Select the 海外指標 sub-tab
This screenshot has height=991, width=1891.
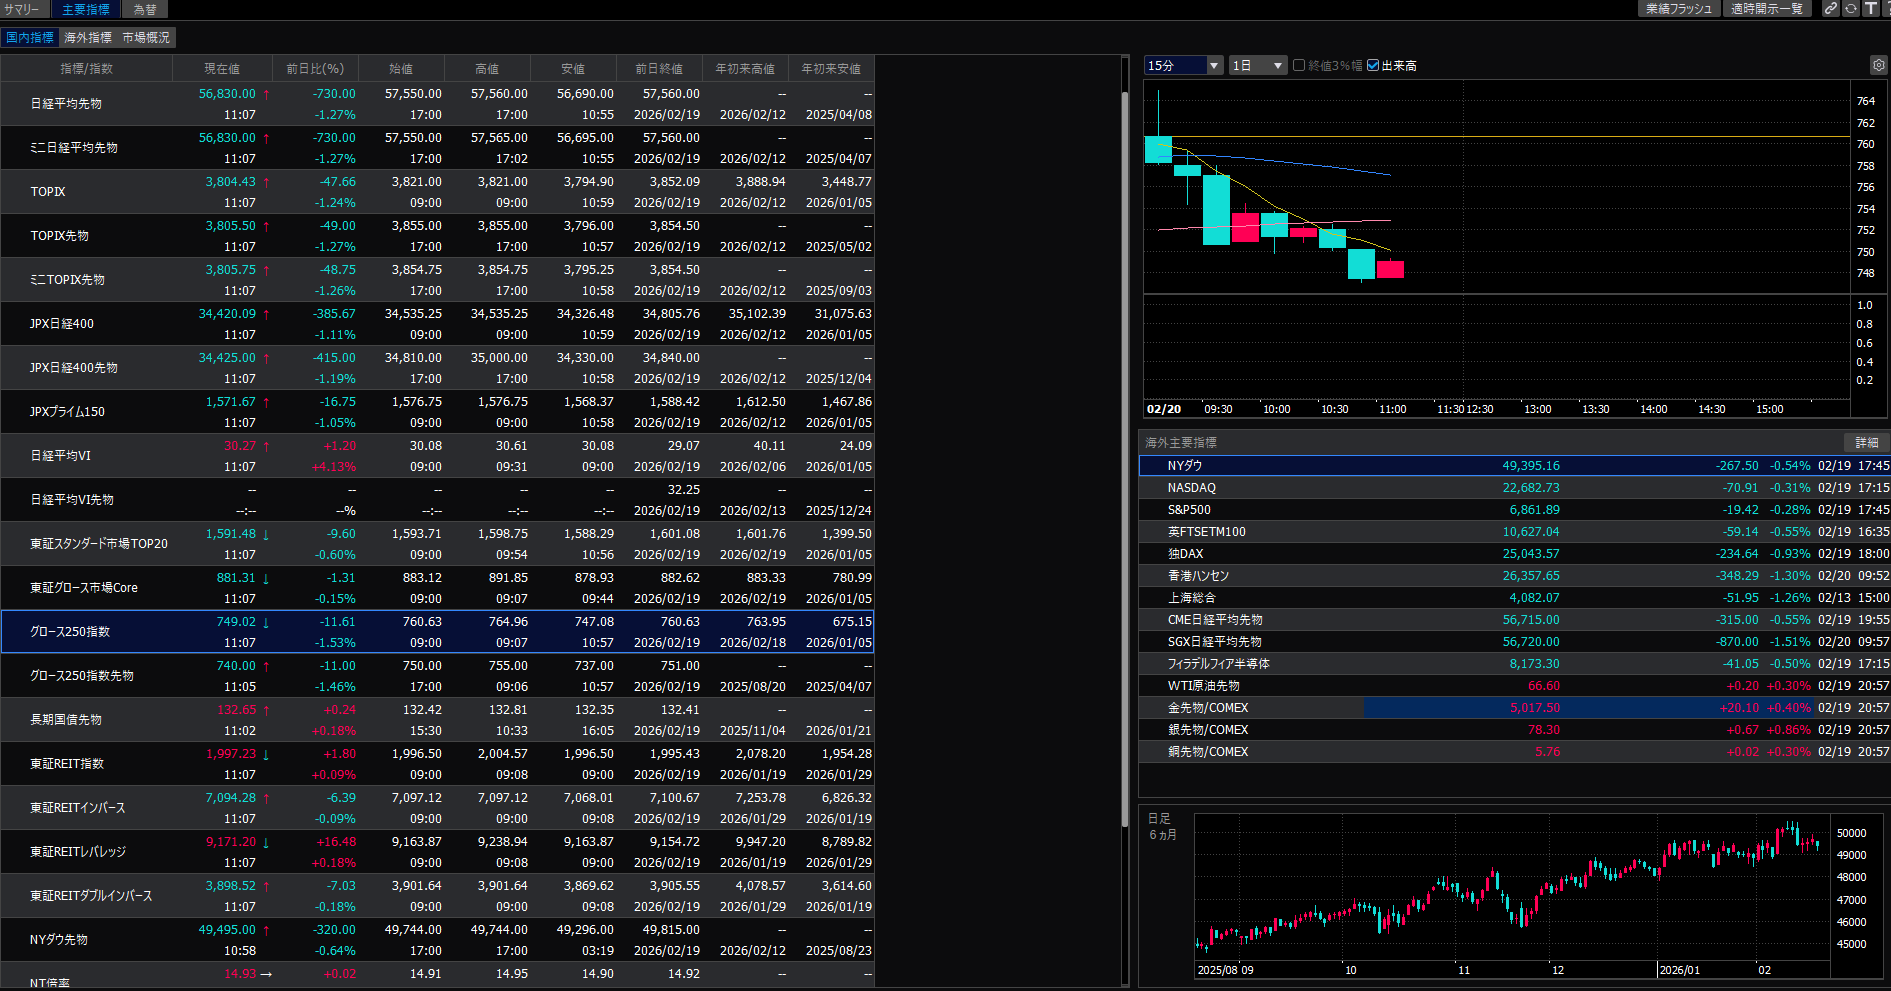pos(88,37)
